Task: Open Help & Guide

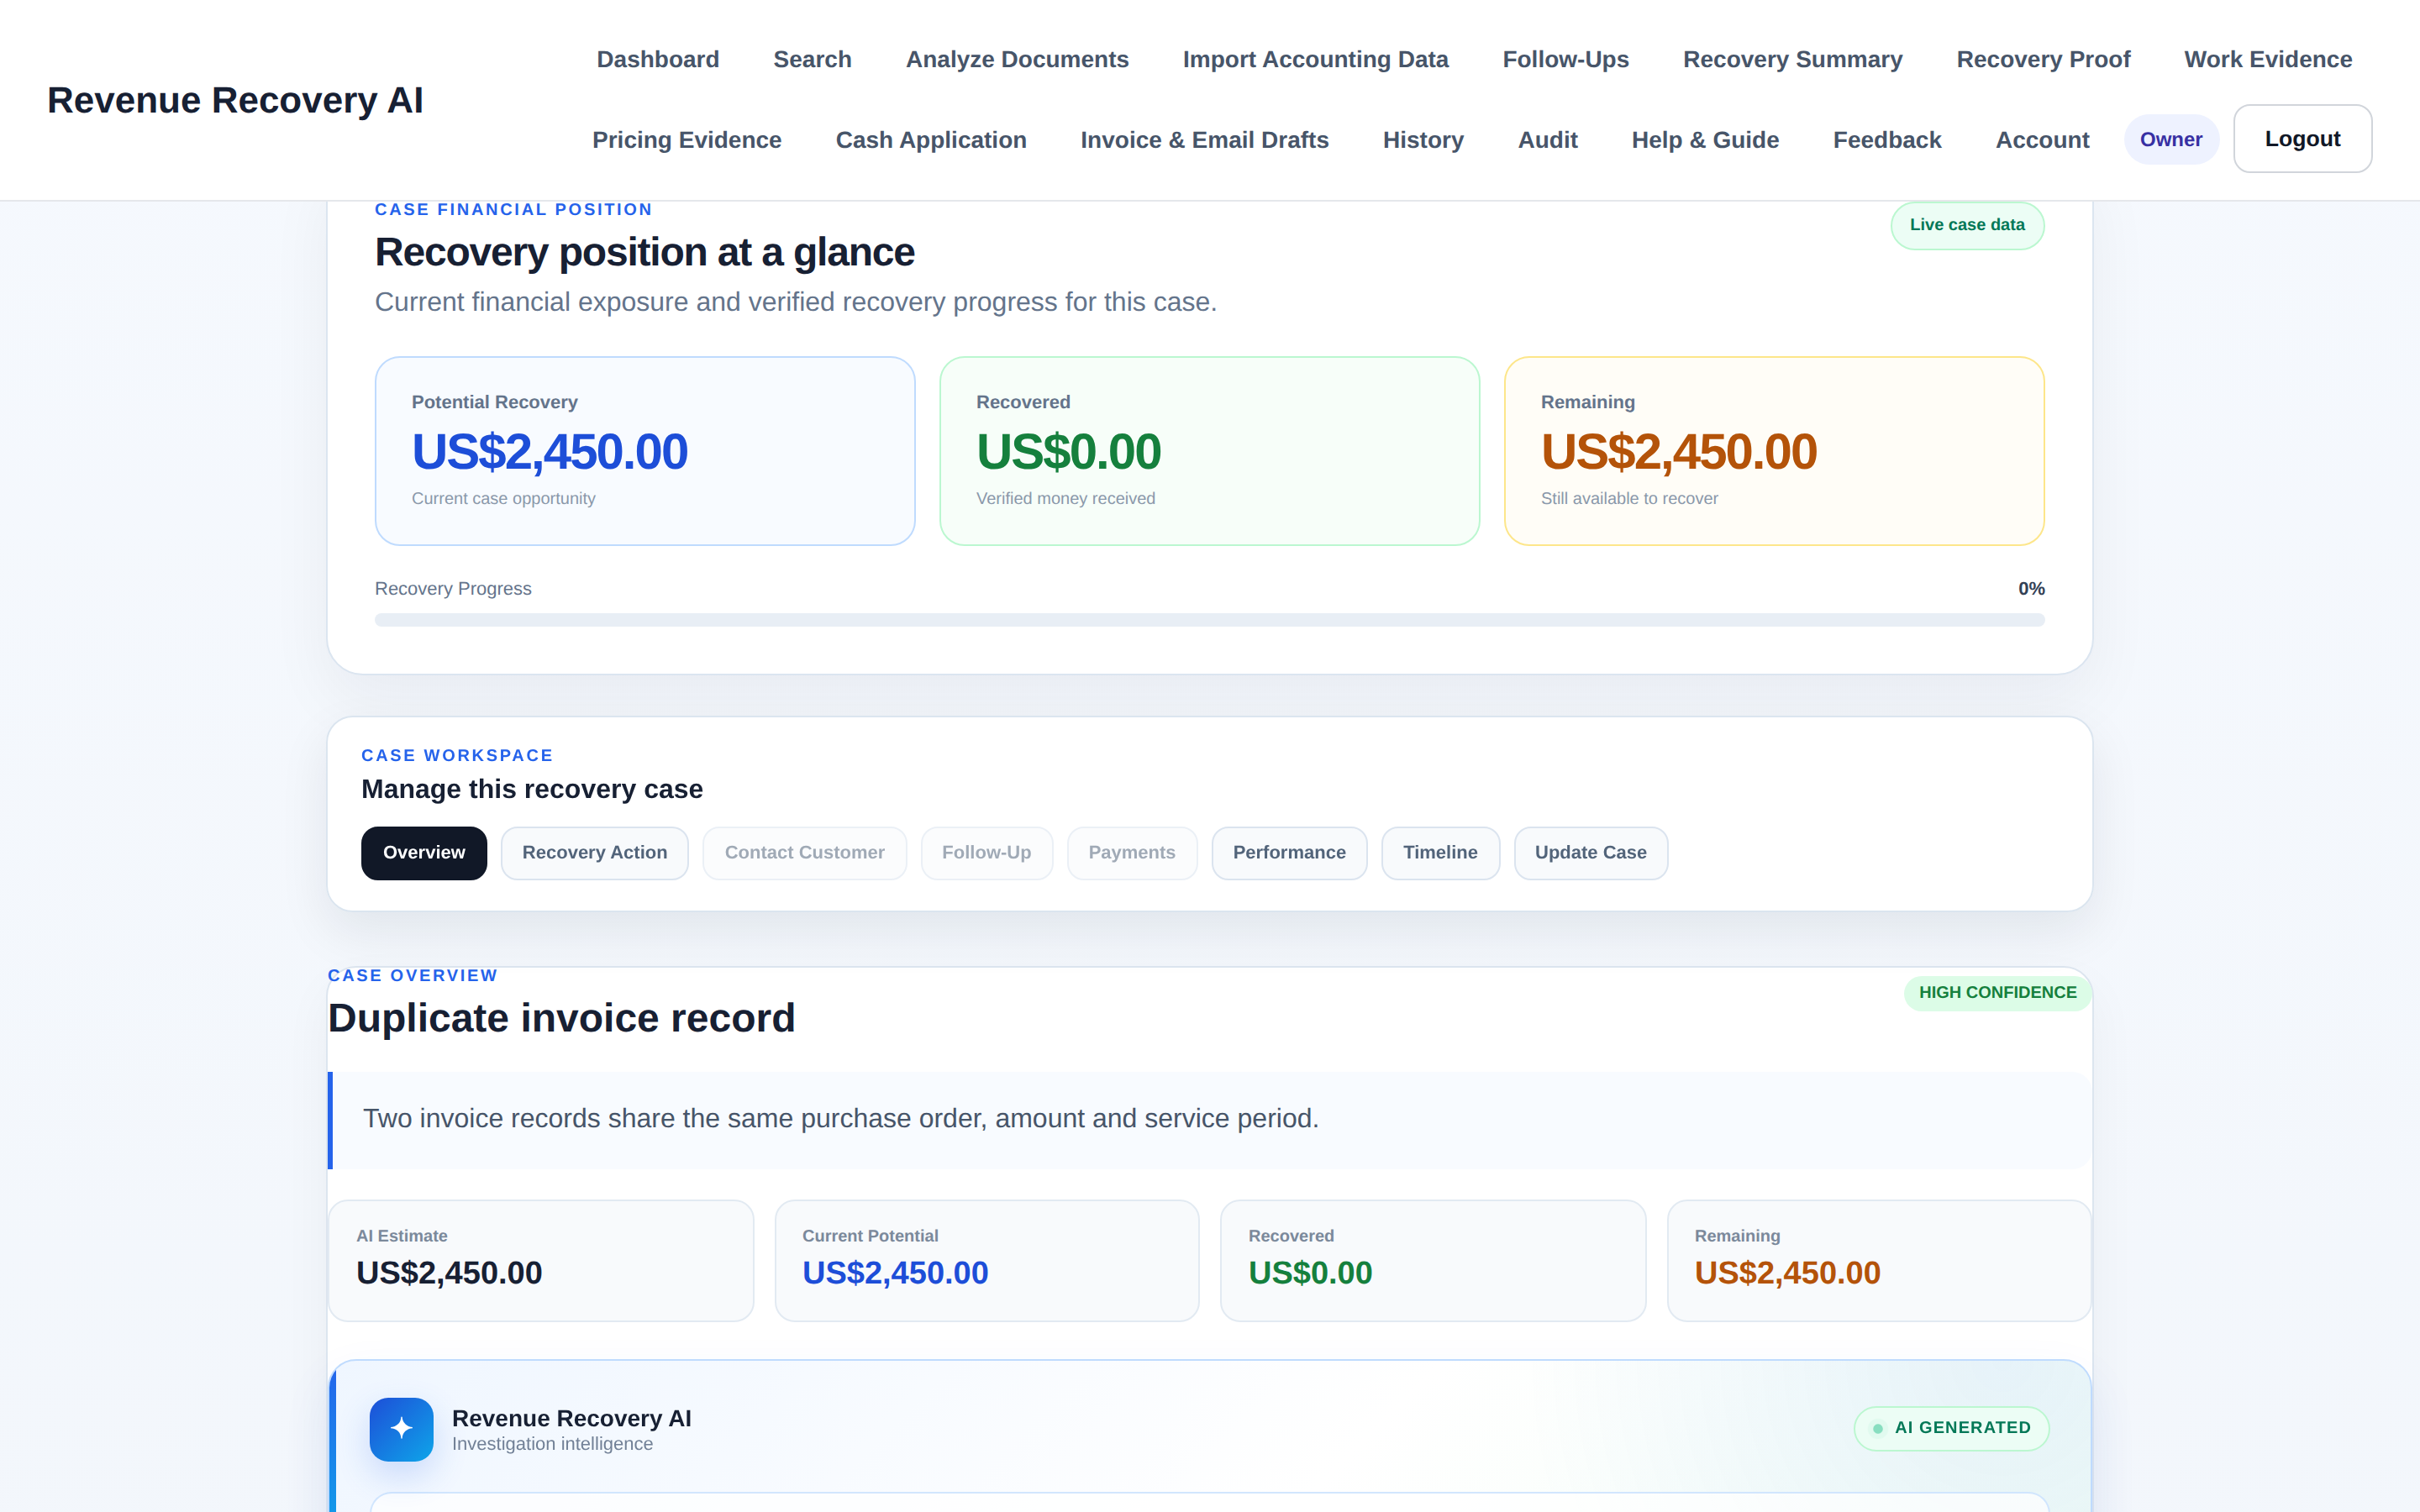Action: (x=1705, y=140)
